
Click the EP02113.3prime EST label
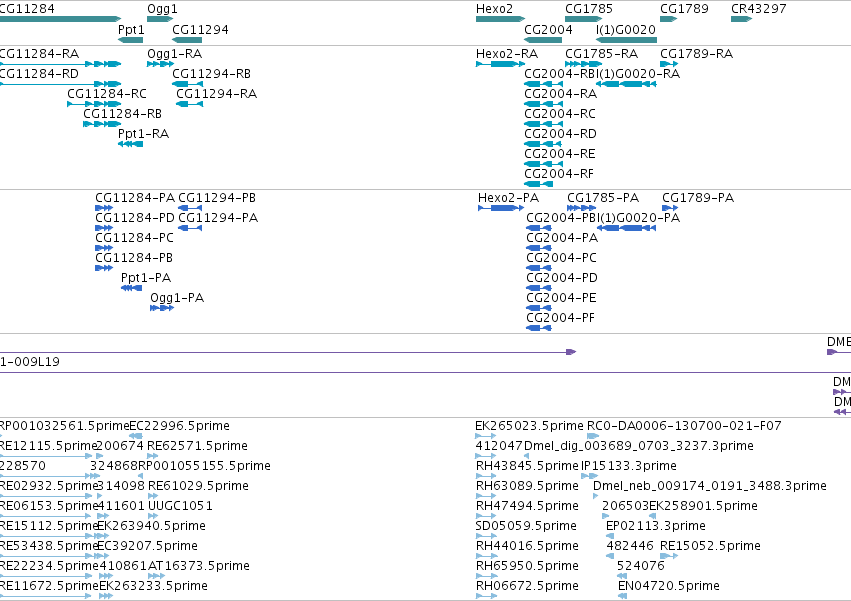point(656,526)
